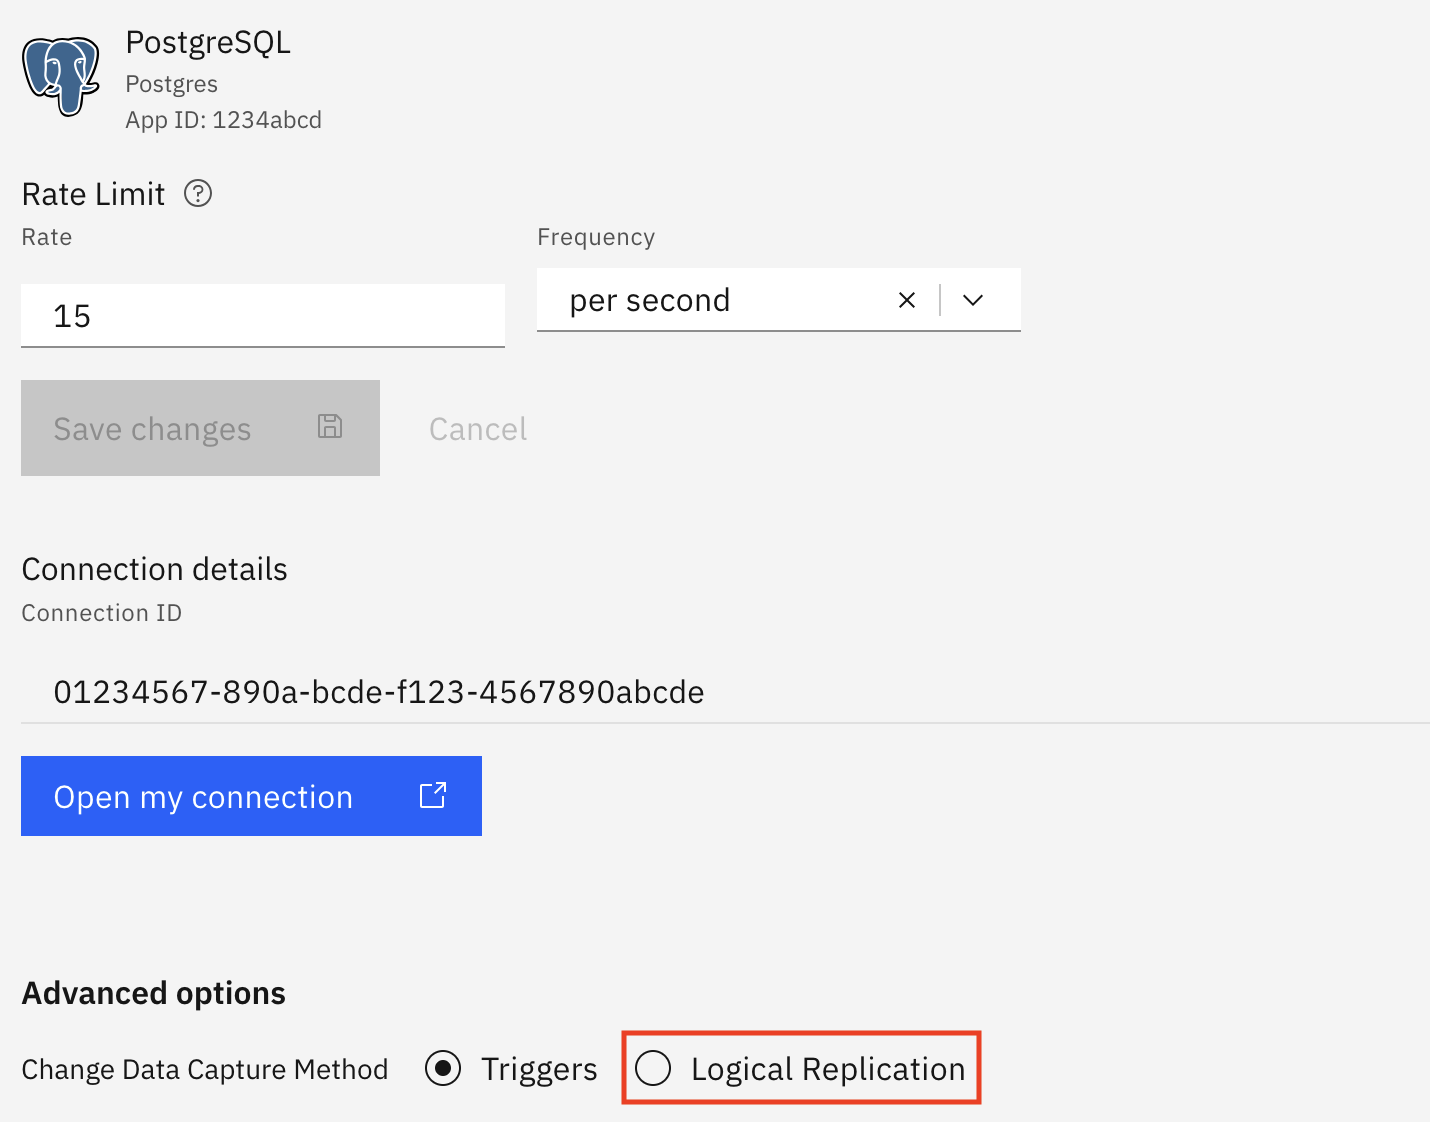Open the per second frequency combo box
The height and width of the screenshot is (1122, 1430).
[778, 300]
